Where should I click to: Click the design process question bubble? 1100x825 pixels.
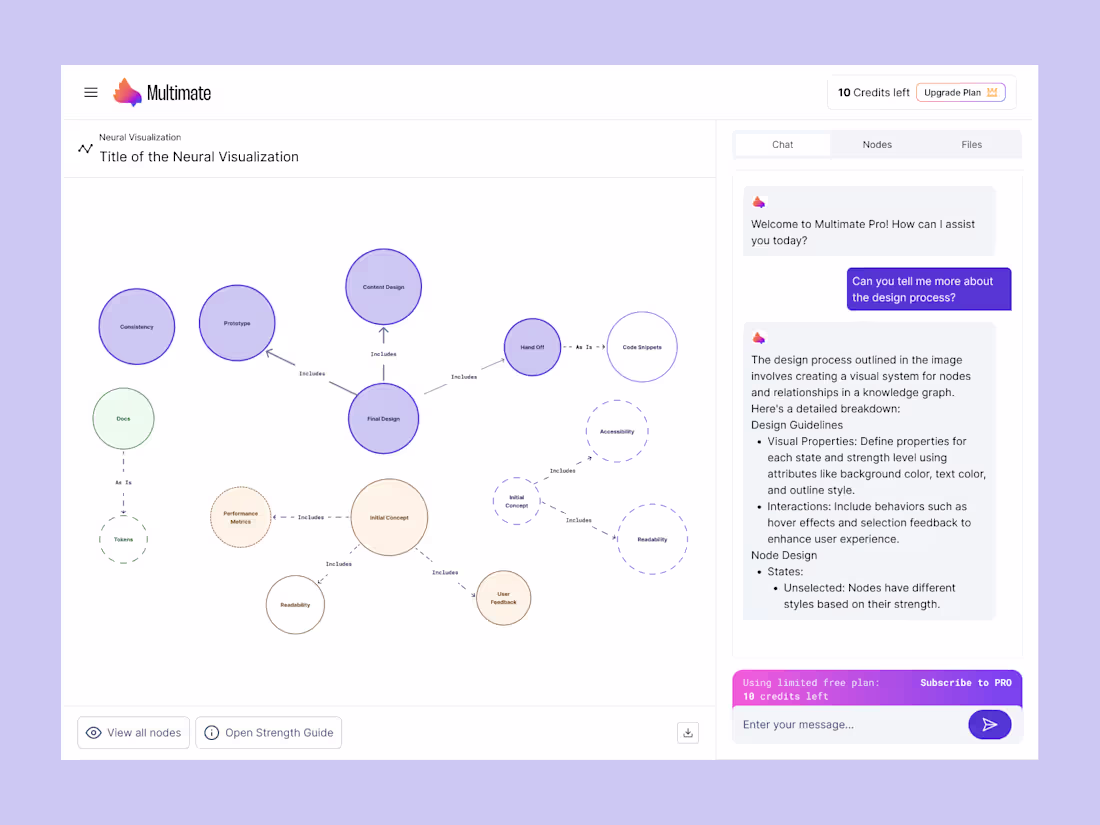click(x=928, y=289)
